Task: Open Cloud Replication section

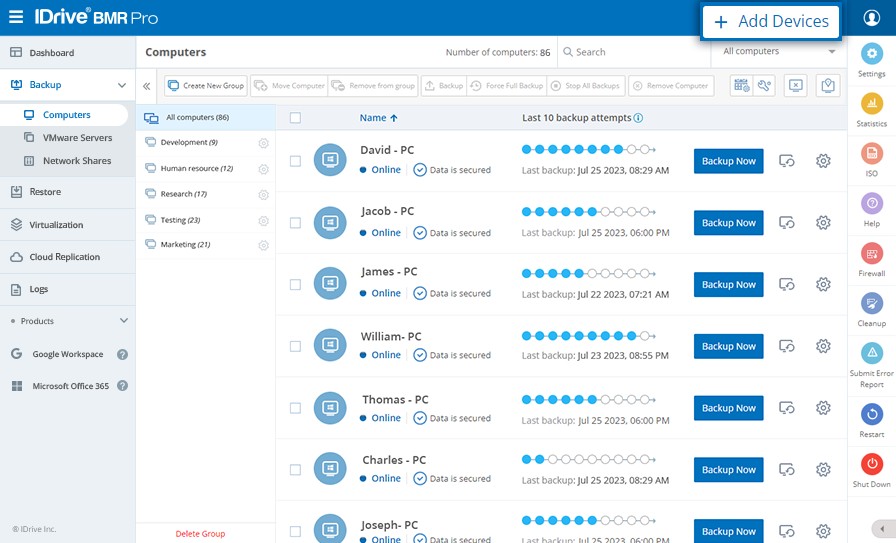Action: (x=67, y=257)
